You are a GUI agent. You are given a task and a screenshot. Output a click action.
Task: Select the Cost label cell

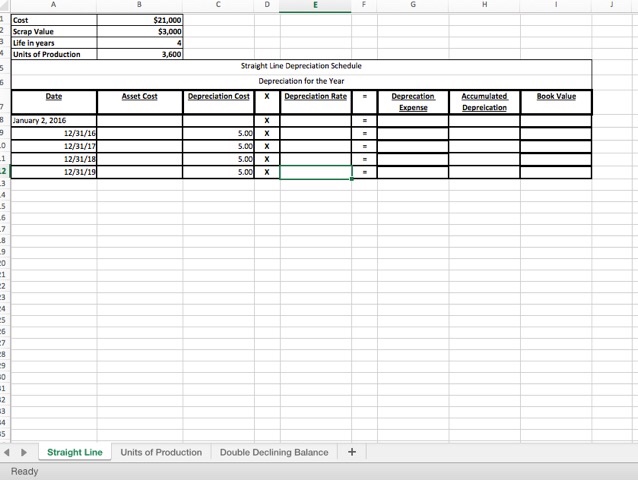pyautogui.click(x=54, y=20)
